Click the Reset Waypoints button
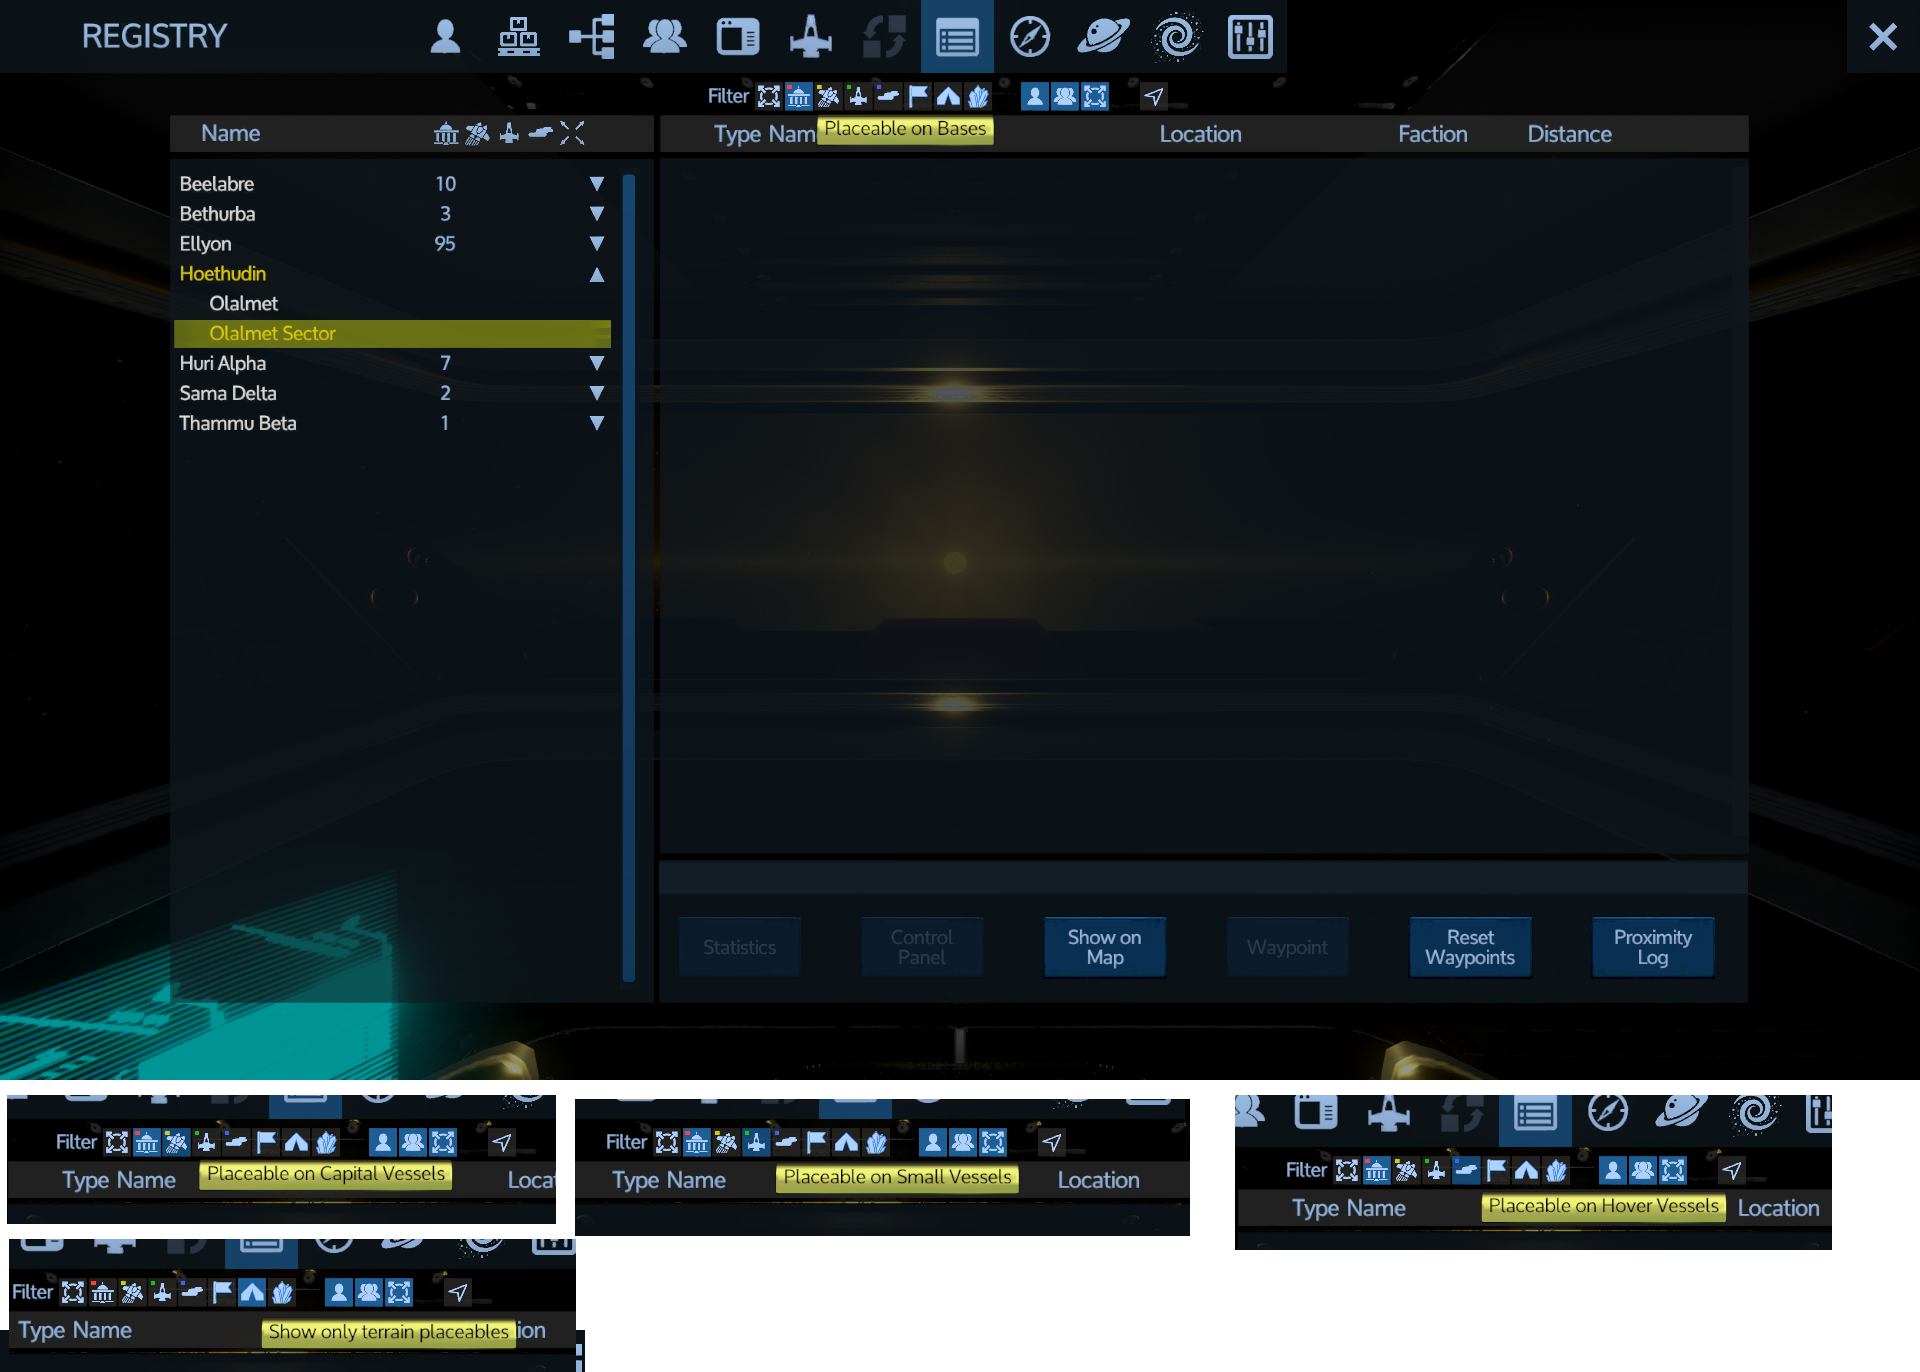 (x=1469, y=947)
